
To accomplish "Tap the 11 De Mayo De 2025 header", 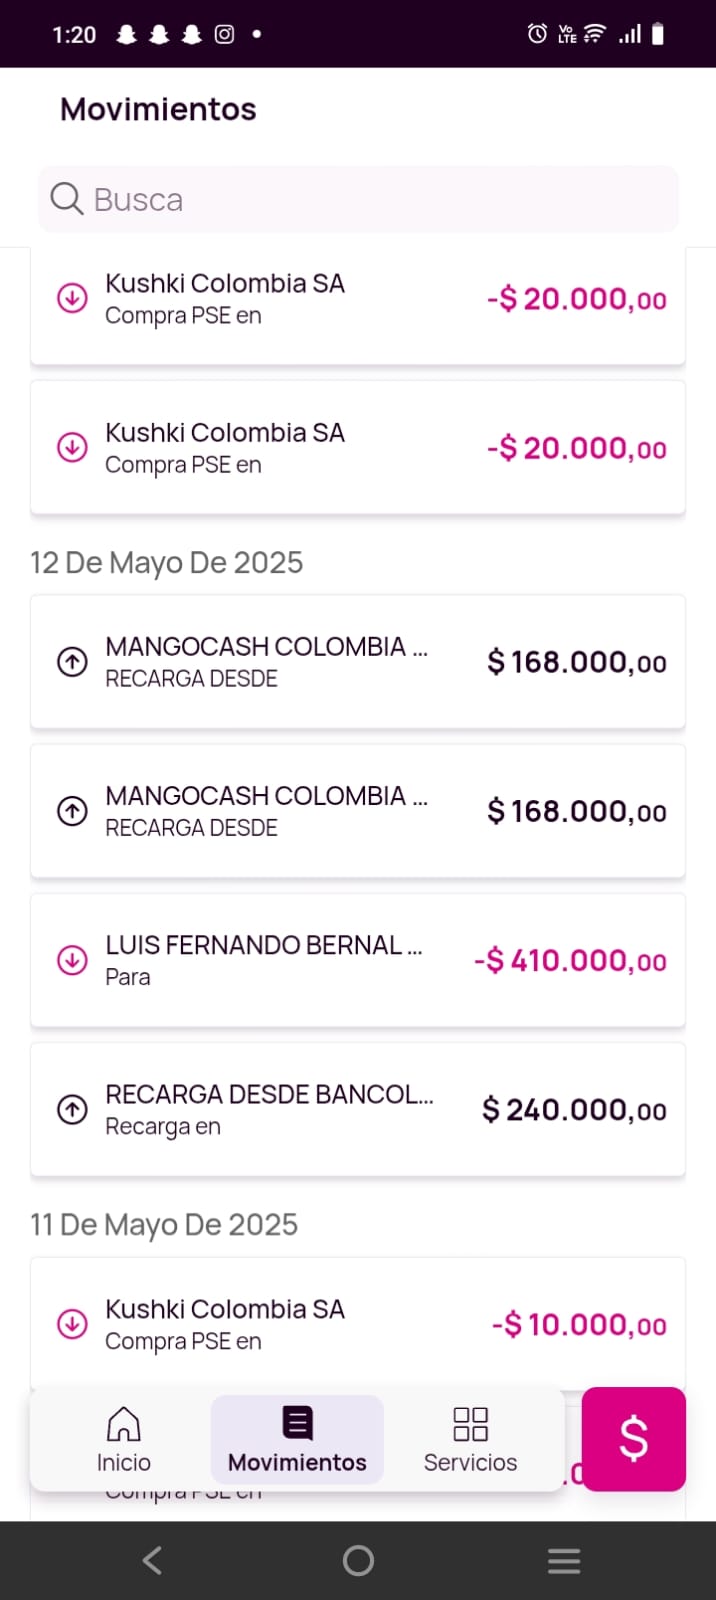I will [164, 1225].
